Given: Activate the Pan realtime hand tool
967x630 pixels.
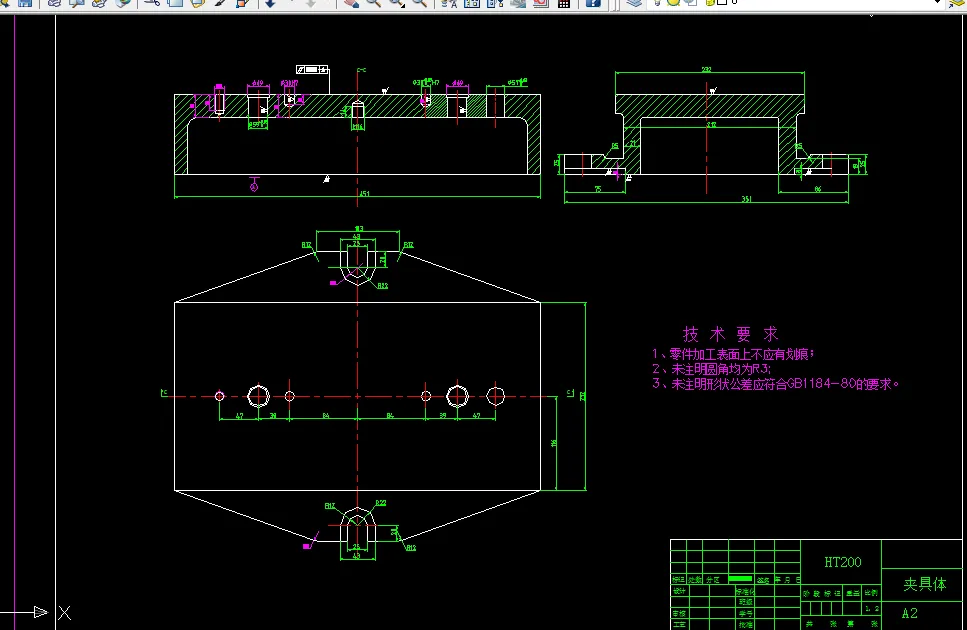Looking at the screenshot, I should click(x=351, y=2).
